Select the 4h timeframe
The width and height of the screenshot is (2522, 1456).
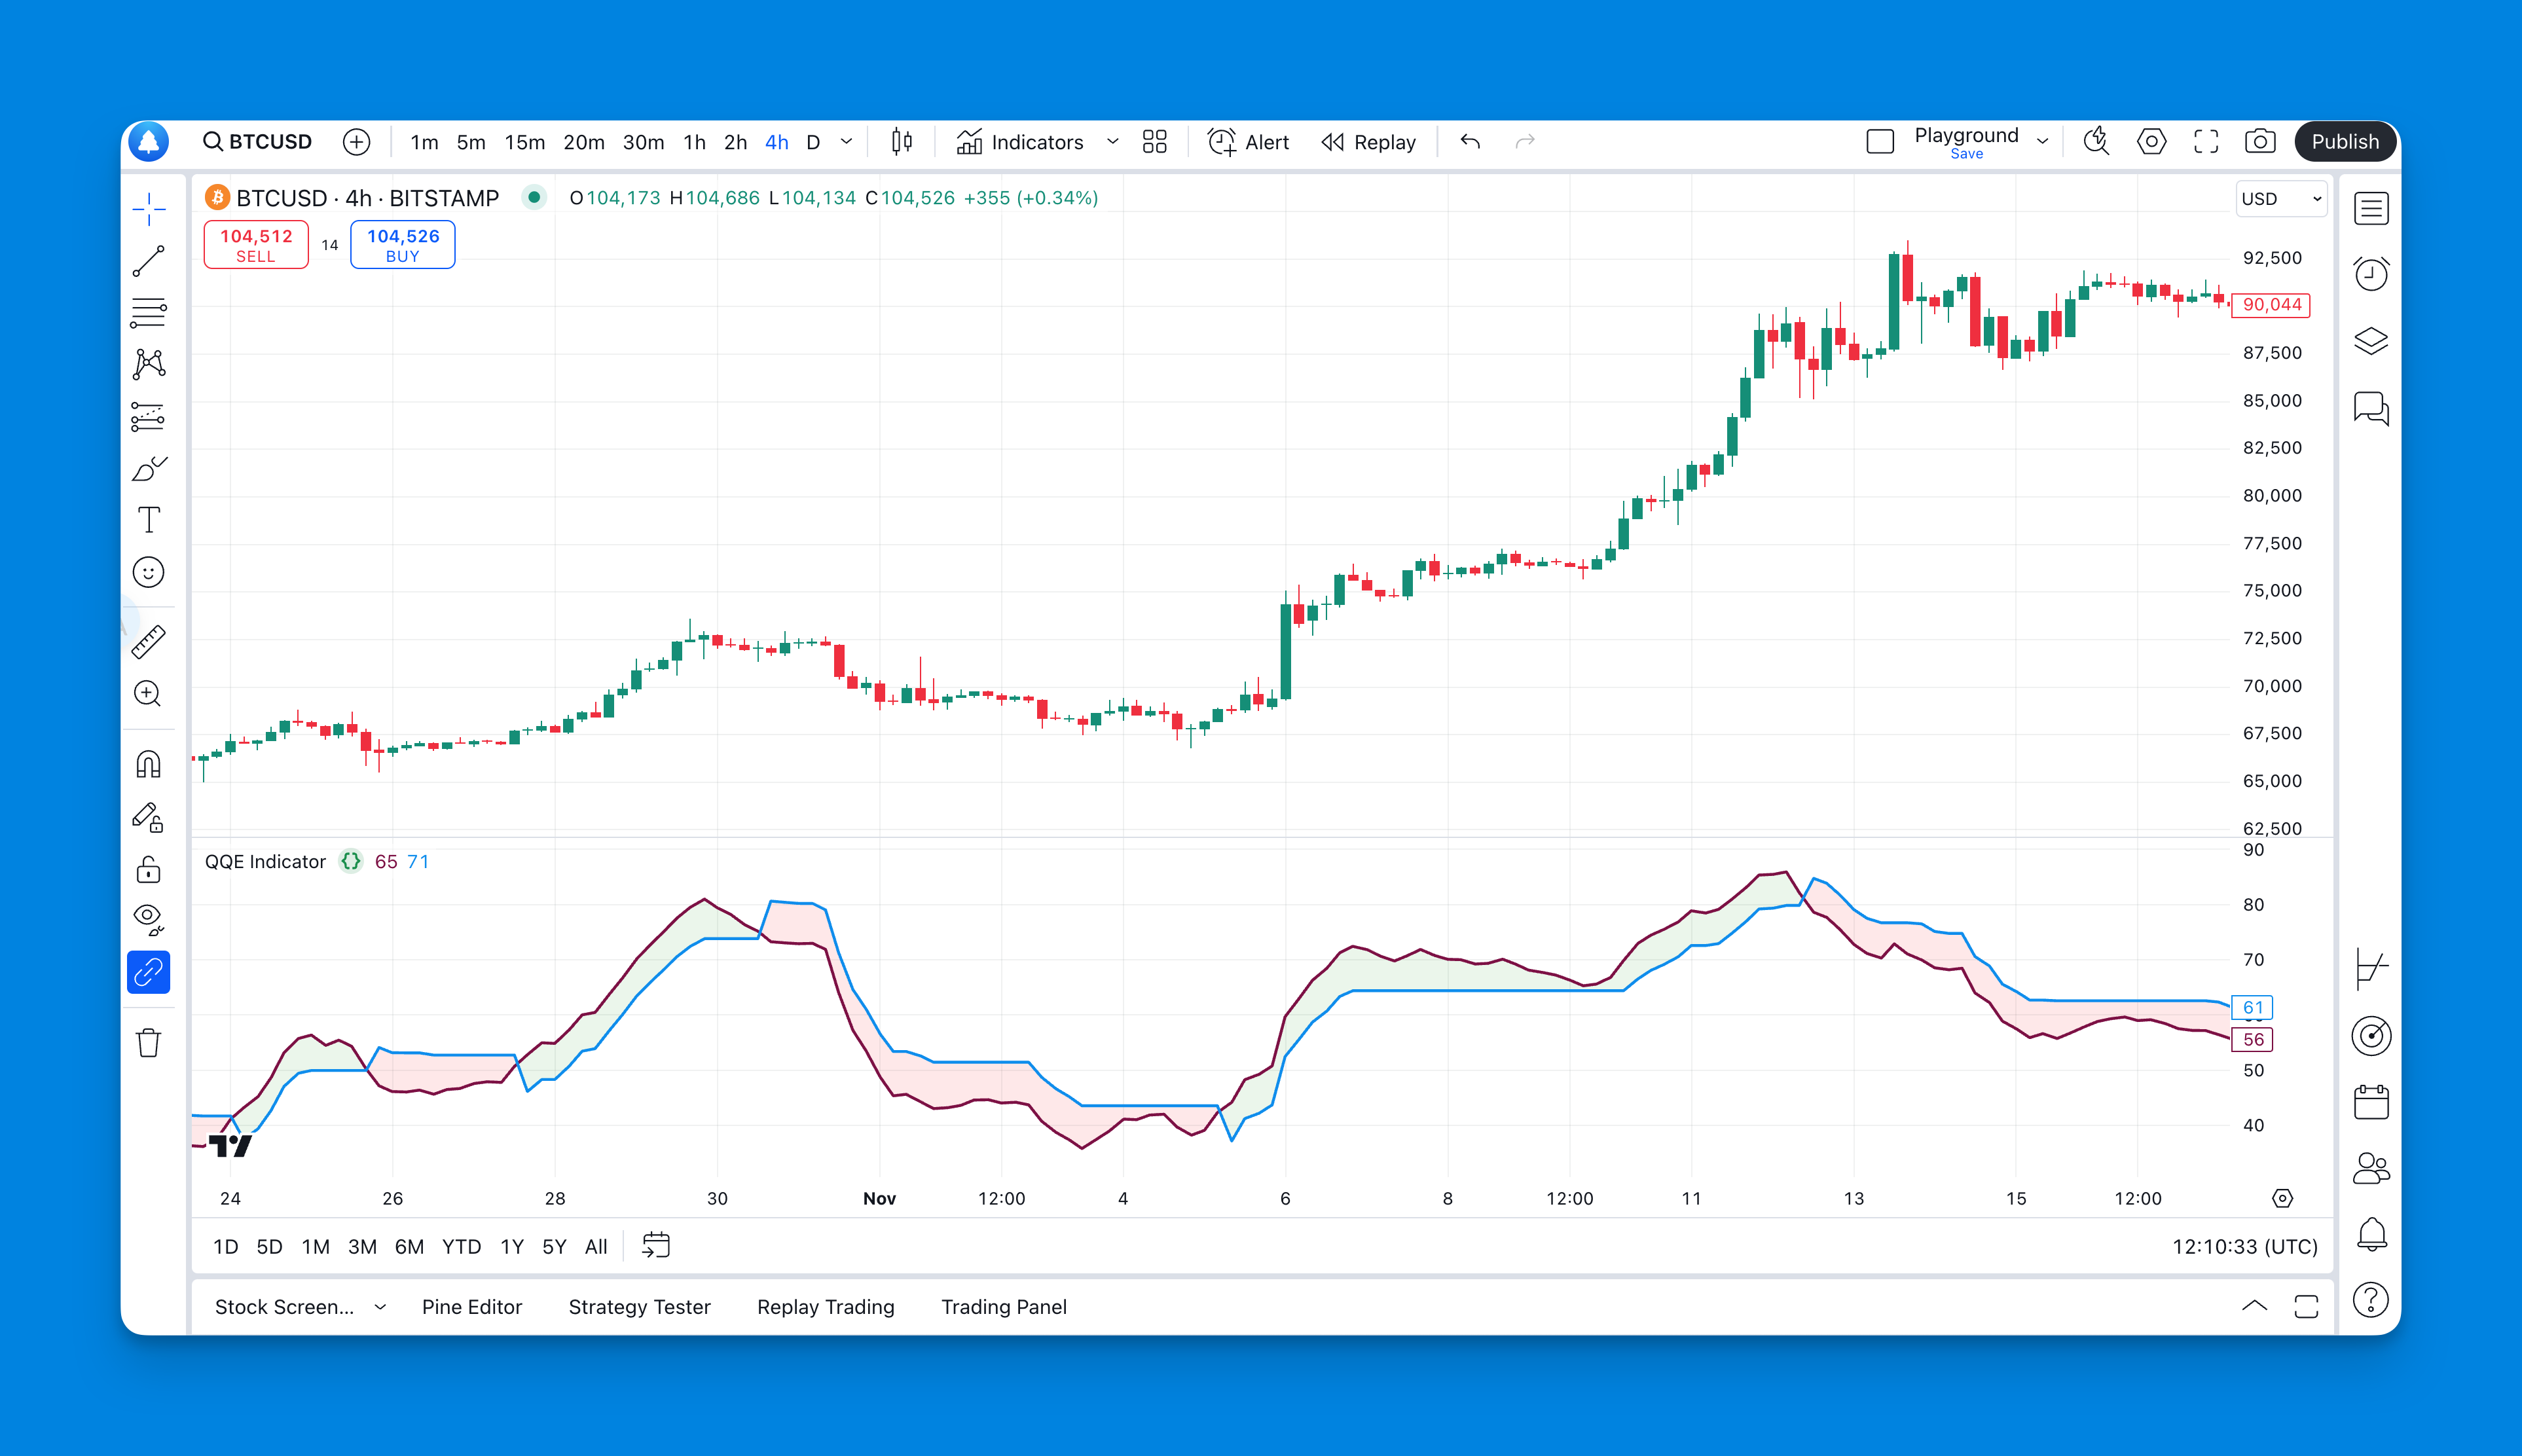pos(777,142)
